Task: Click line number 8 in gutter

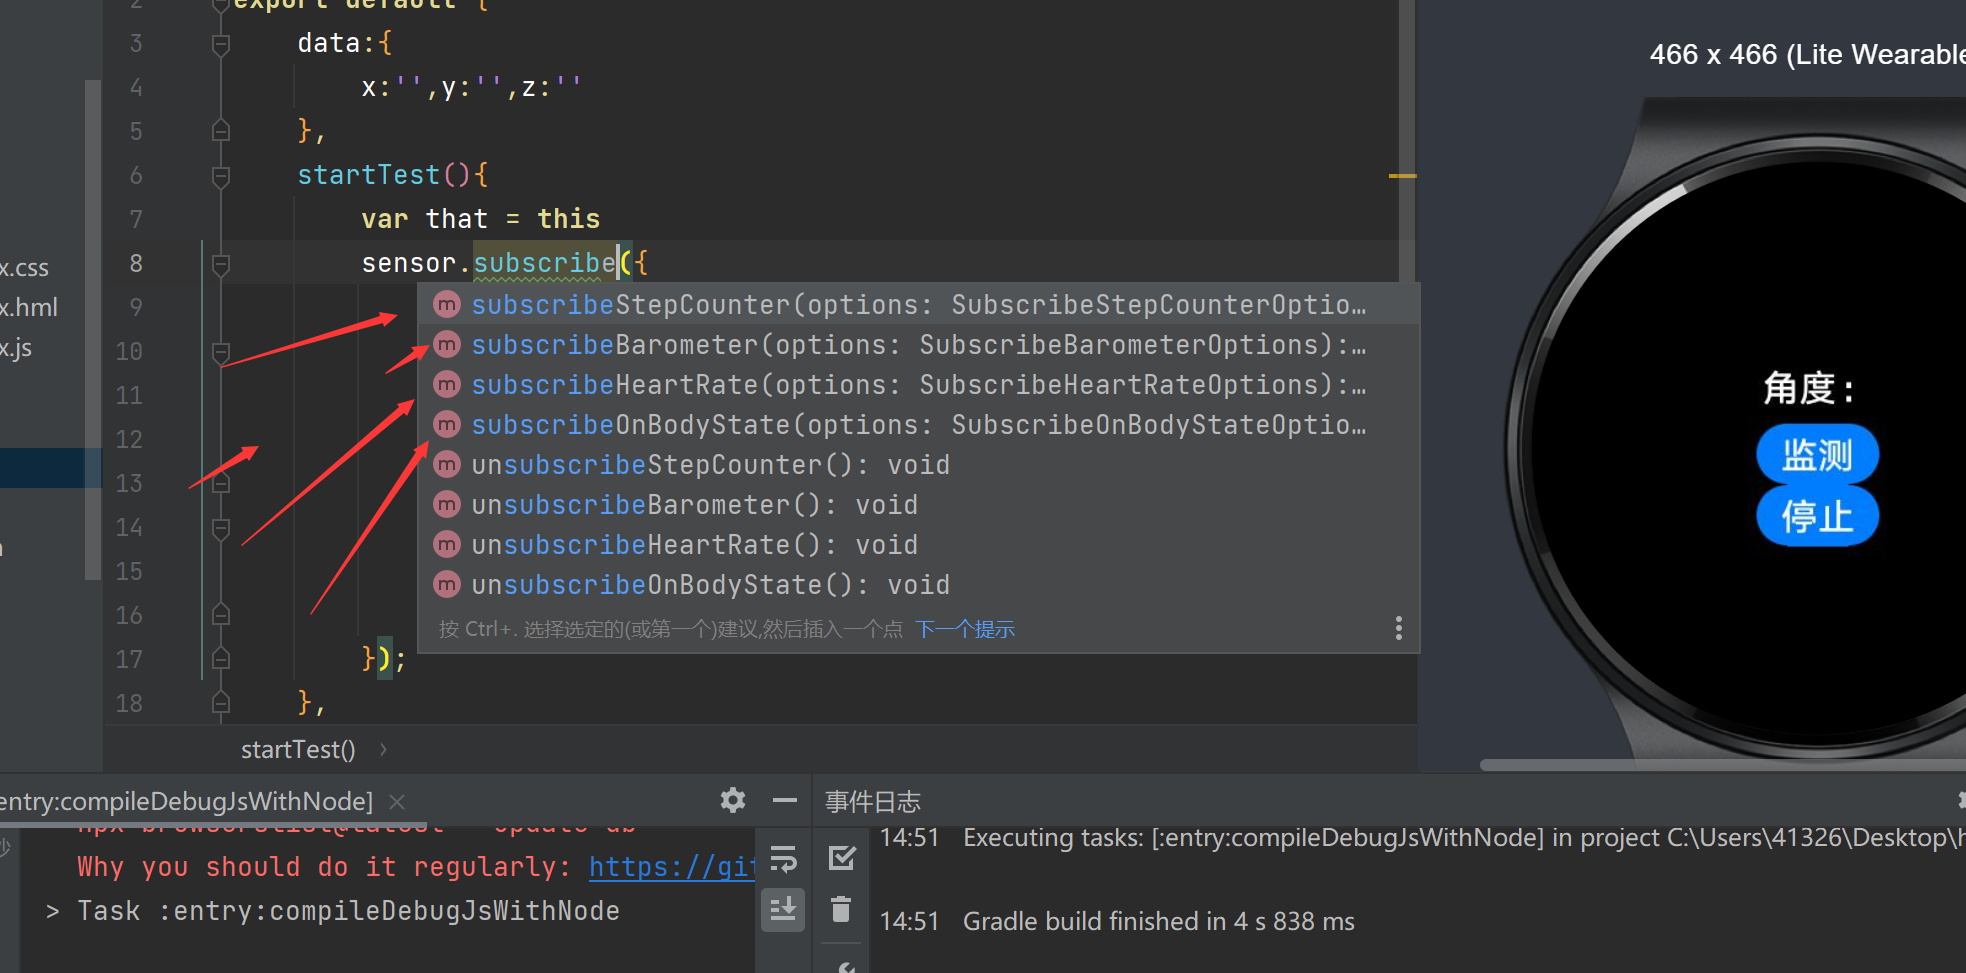Action: pyautogui.click(x=136, y=264)
